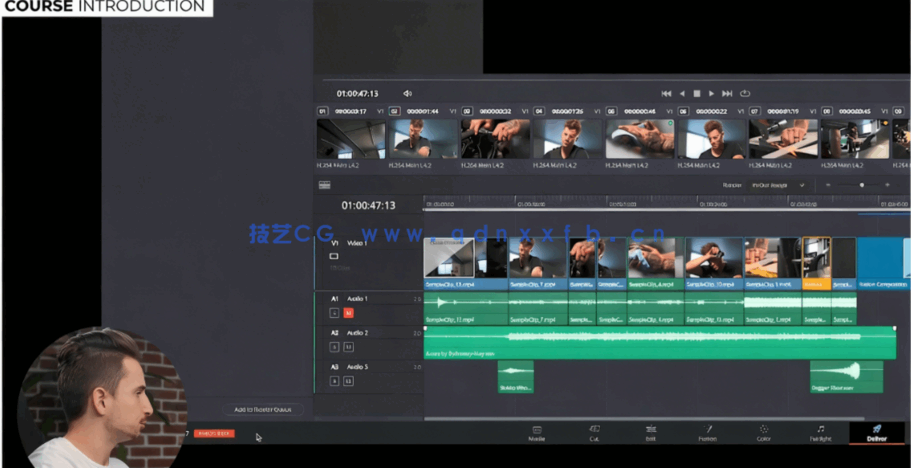911x468 pixels.
Task: Select A3 track label
Action: 335,367
